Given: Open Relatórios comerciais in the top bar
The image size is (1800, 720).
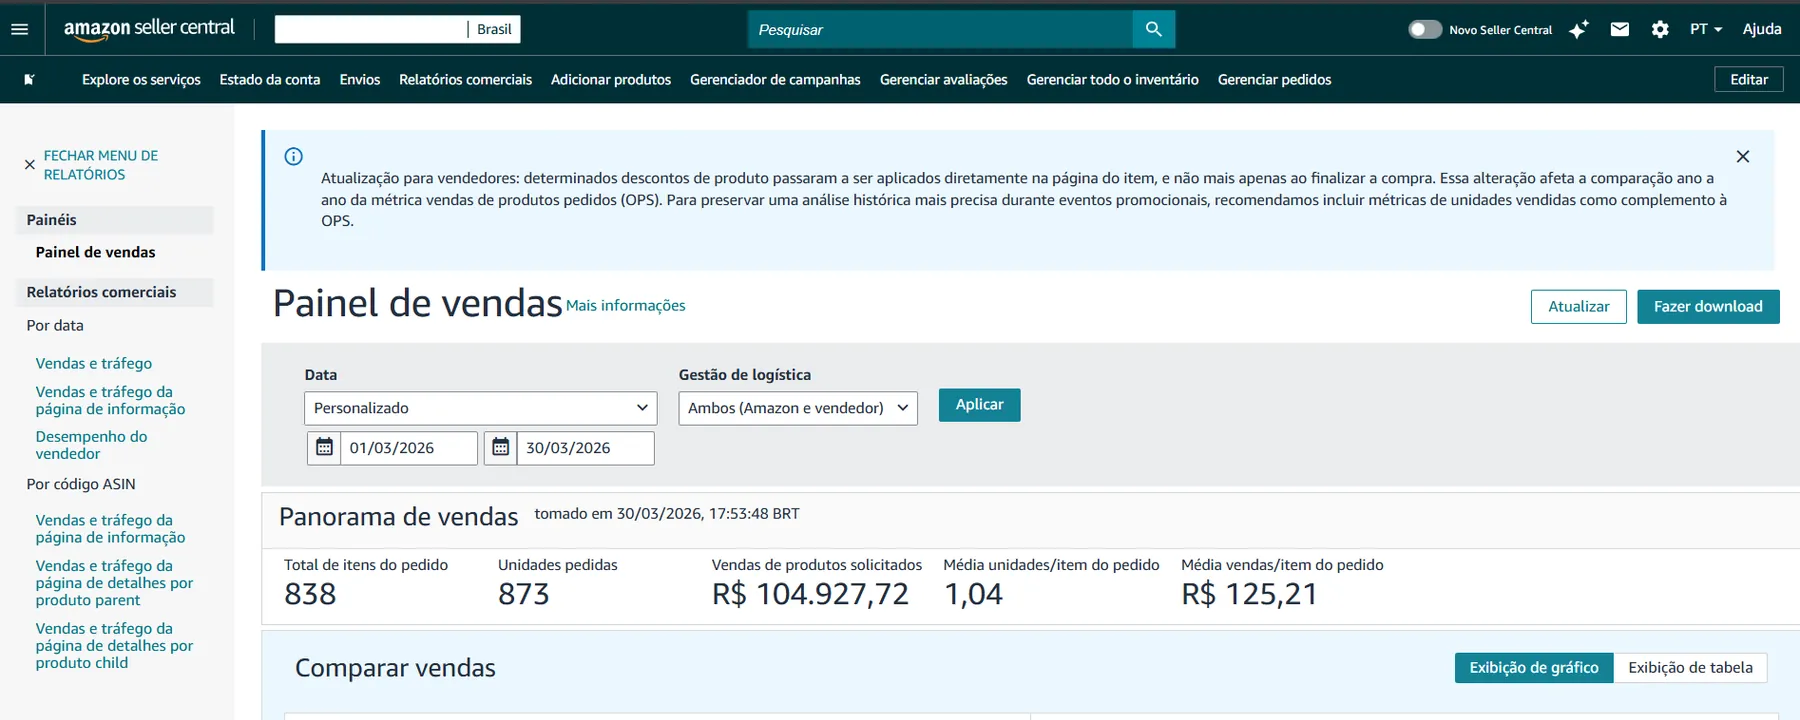Looking at the screenshot, I should point(465,79).
